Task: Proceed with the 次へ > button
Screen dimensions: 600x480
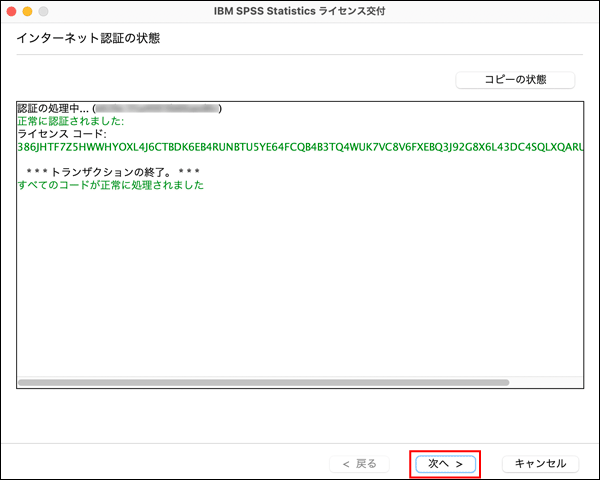Action: pyautogui.click(x=445, y=464)
